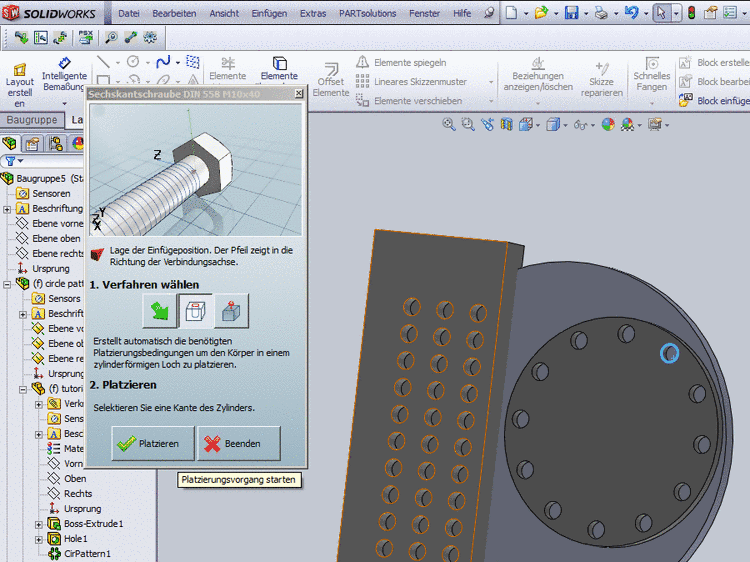Select the green arrow placement method
Viewport: 750px width, 562px height.
click(160, 311)
